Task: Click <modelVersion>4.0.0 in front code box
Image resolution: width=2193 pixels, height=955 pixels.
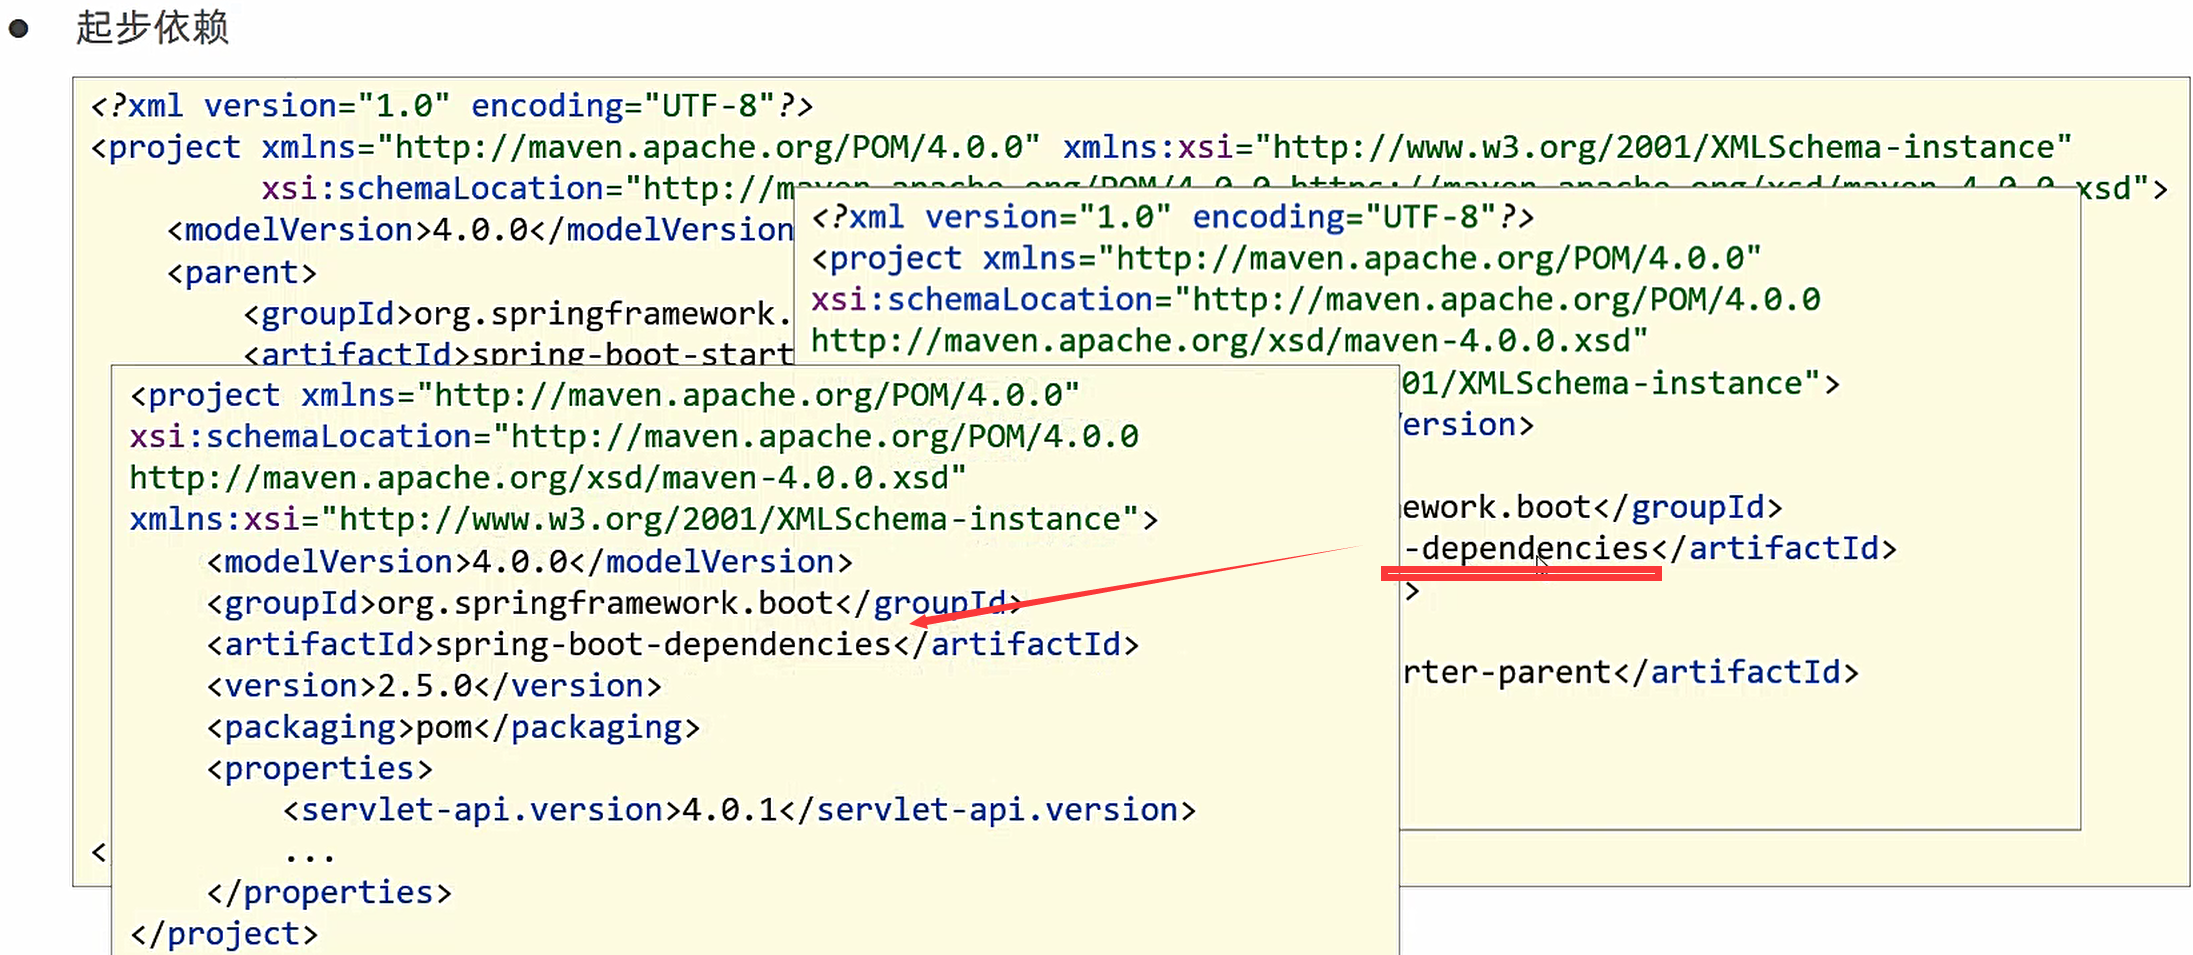Action: coord(529,562)
